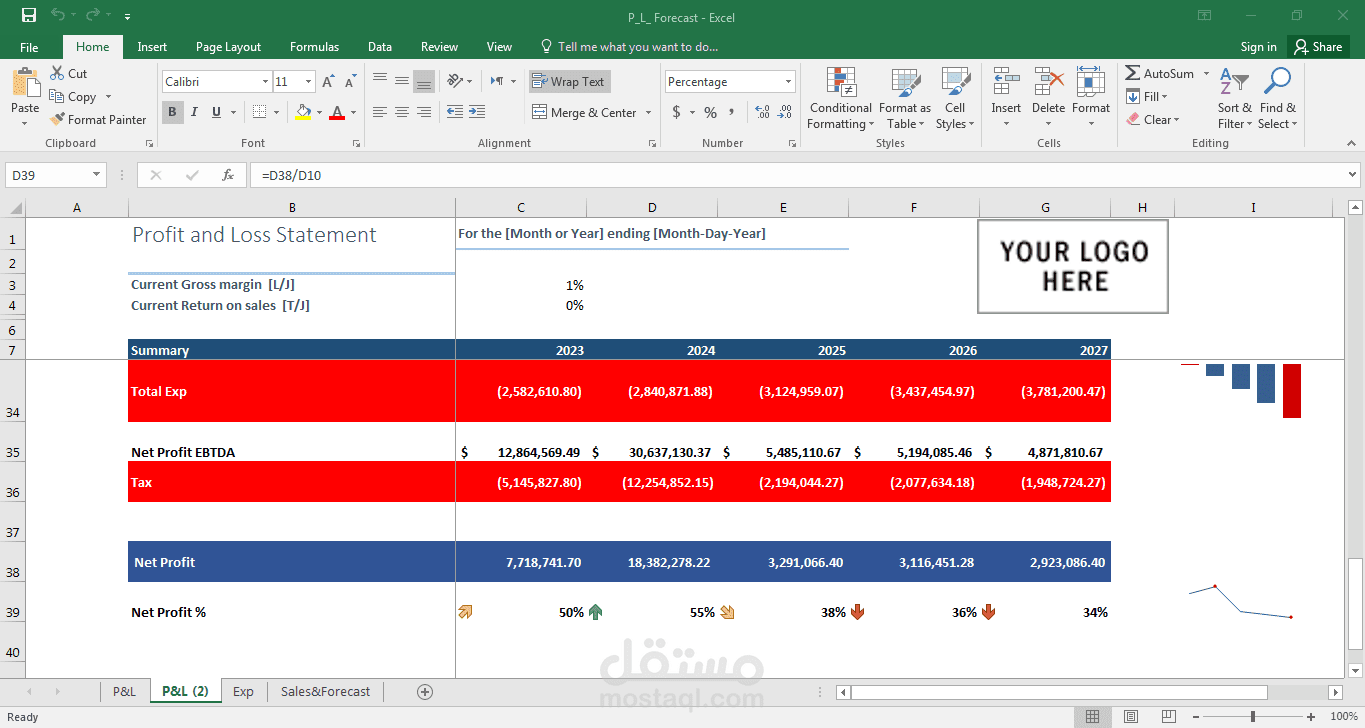
Task: Open Conditional Formatting menu
Action: [x=840, y=98]
